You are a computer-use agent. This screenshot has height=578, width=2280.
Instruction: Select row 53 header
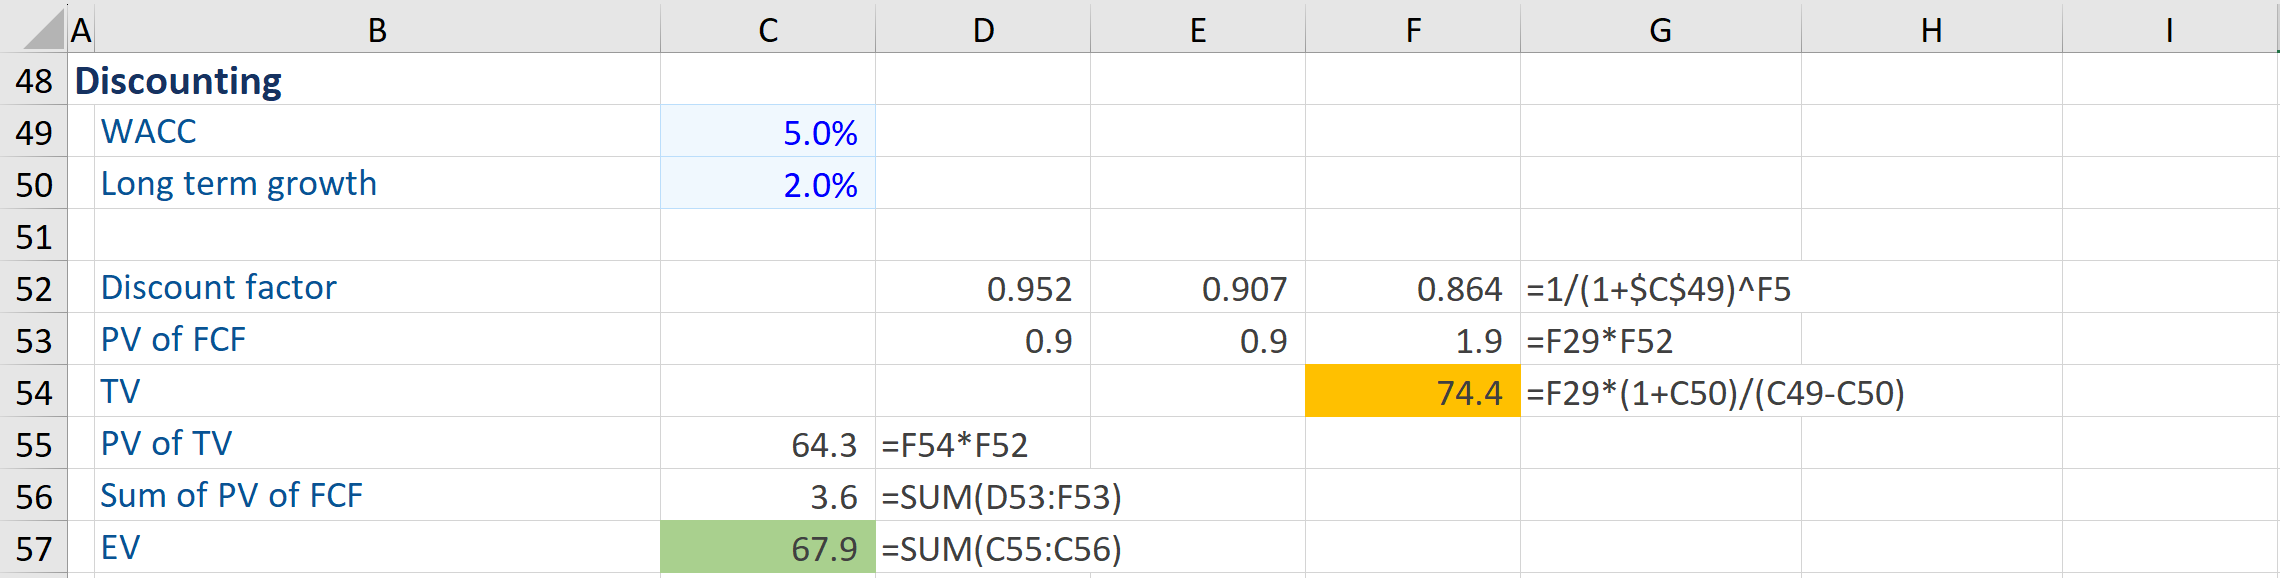tap(33, 340)
